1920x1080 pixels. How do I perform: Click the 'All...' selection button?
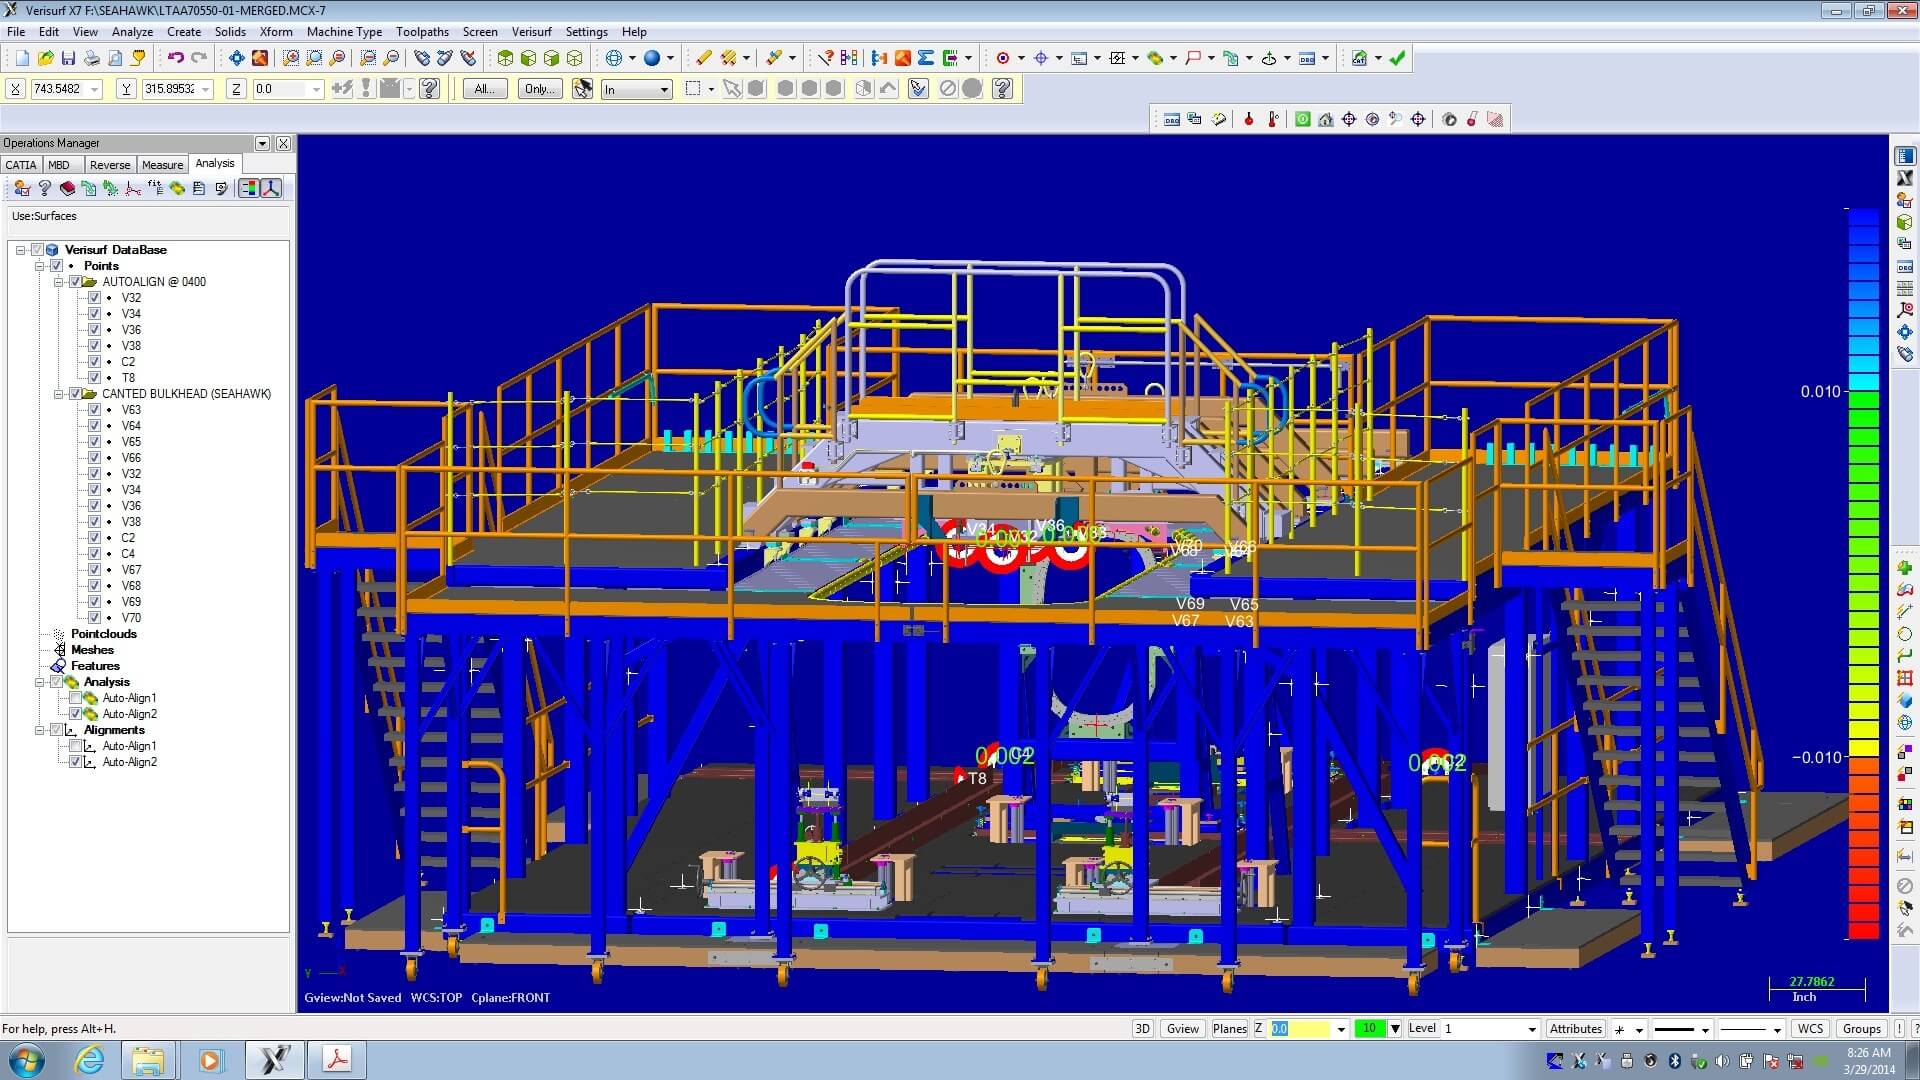tap(485, 89)
